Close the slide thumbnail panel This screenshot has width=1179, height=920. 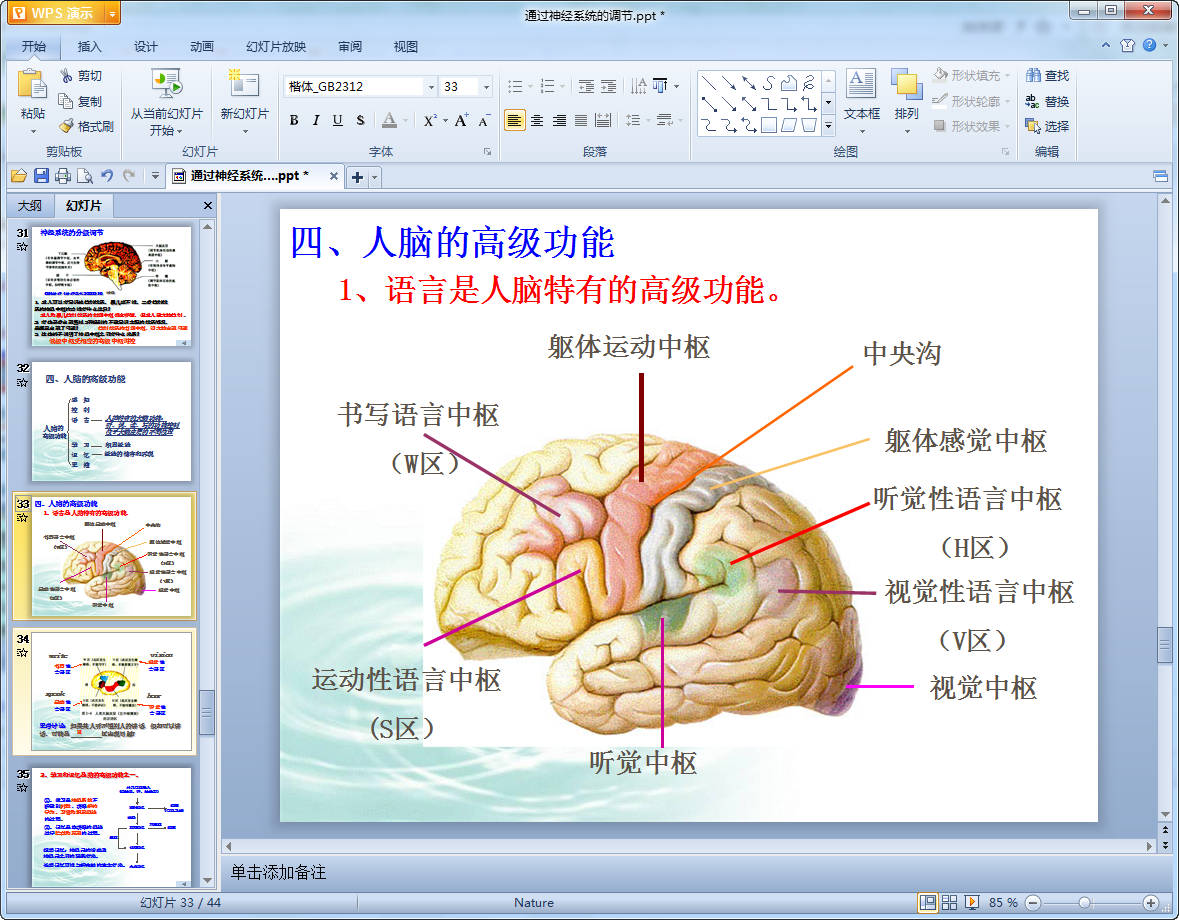coord(208,205)
